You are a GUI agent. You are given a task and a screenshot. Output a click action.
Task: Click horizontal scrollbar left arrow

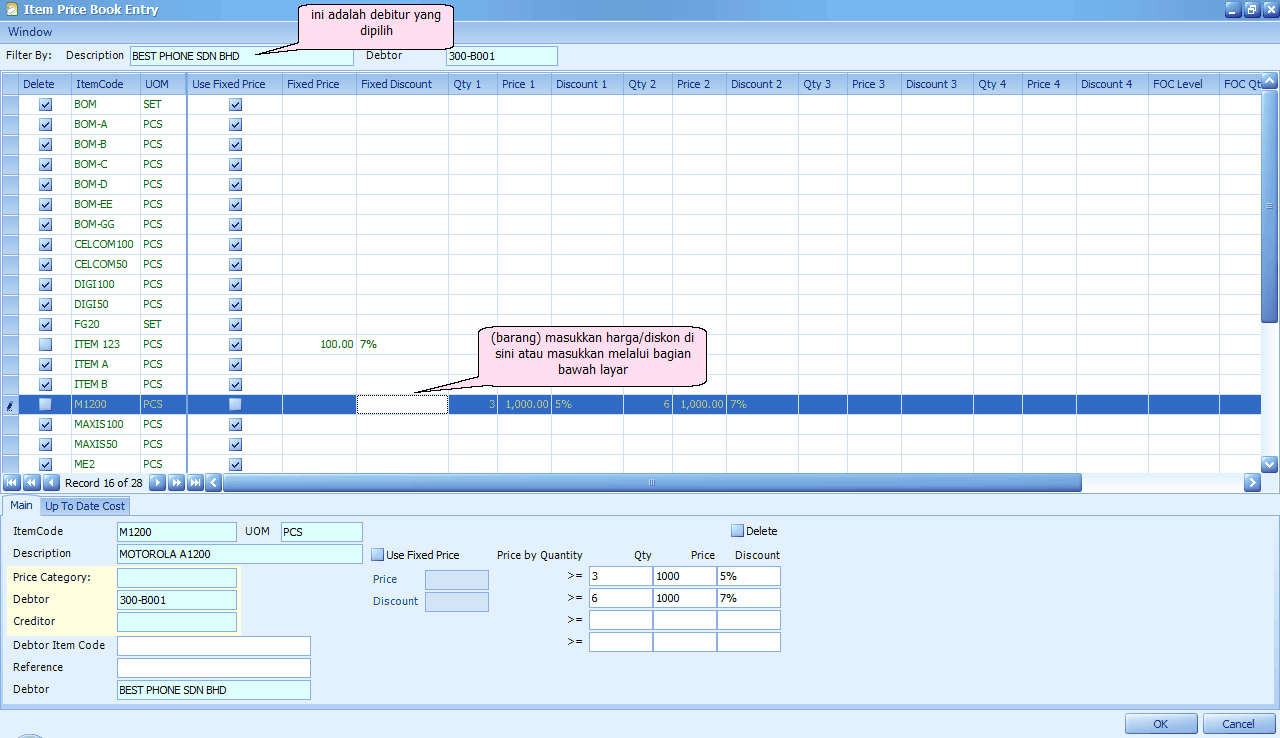click(x=213, y=483)
